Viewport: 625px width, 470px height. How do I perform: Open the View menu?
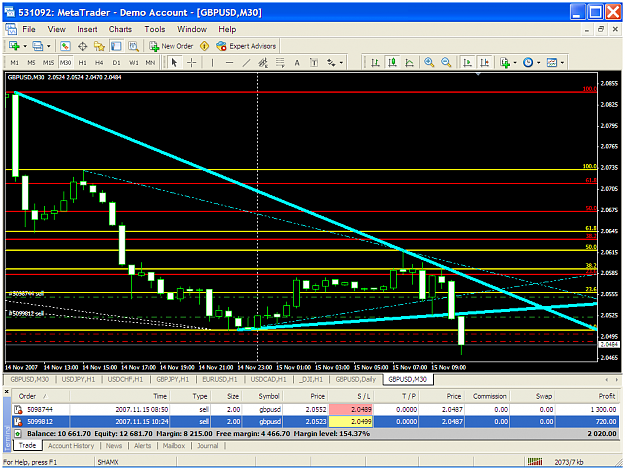57,29
